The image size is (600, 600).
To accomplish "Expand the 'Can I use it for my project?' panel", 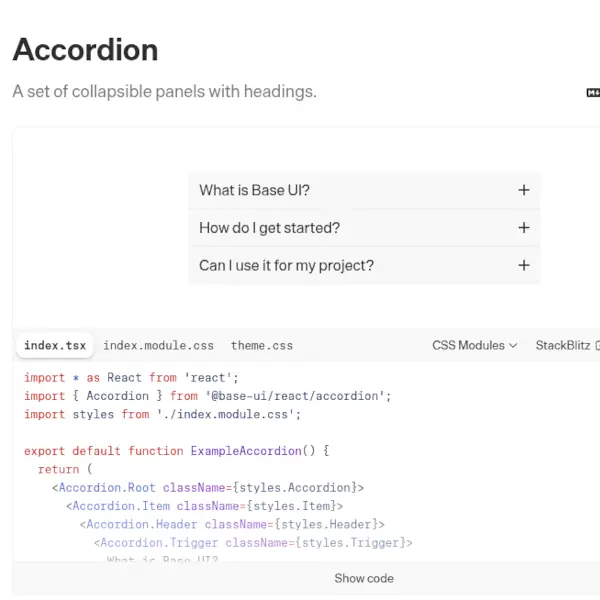I will click(286, 265).
